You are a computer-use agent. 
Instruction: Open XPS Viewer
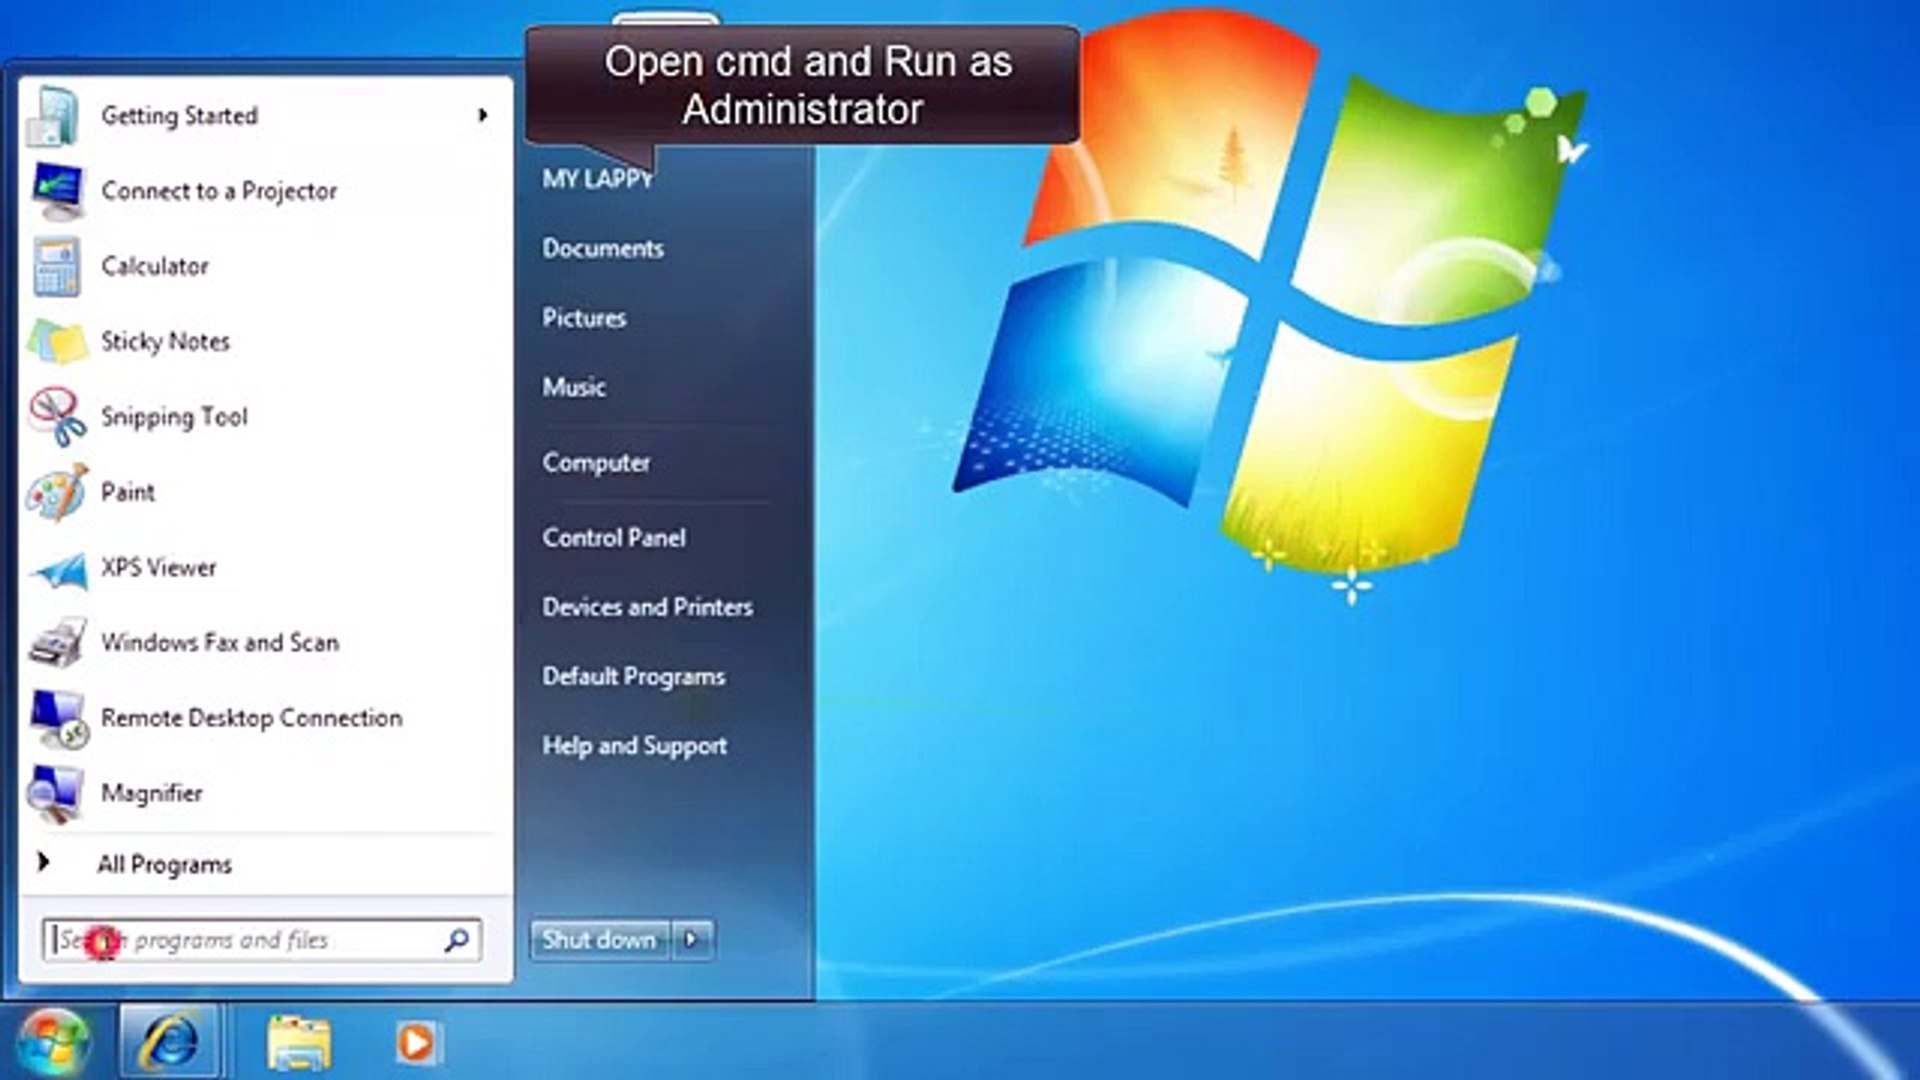157,567
